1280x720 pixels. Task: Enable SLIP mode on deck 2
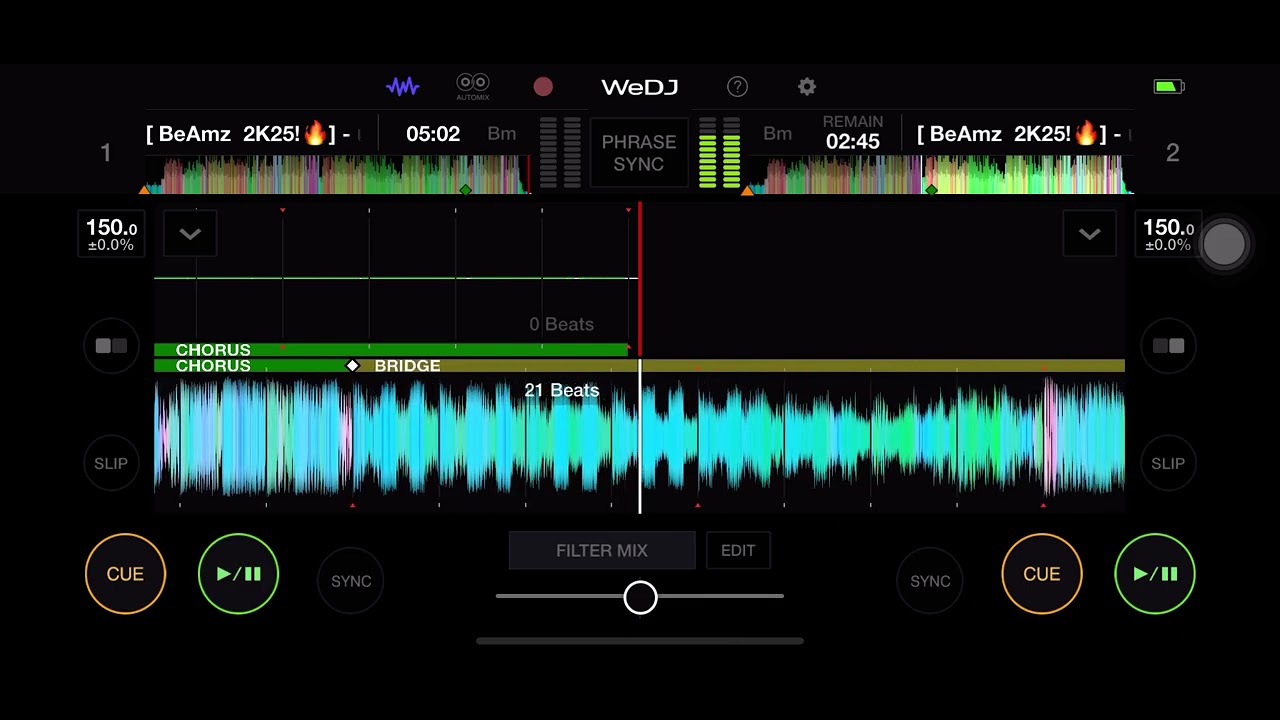[1168, 463]
